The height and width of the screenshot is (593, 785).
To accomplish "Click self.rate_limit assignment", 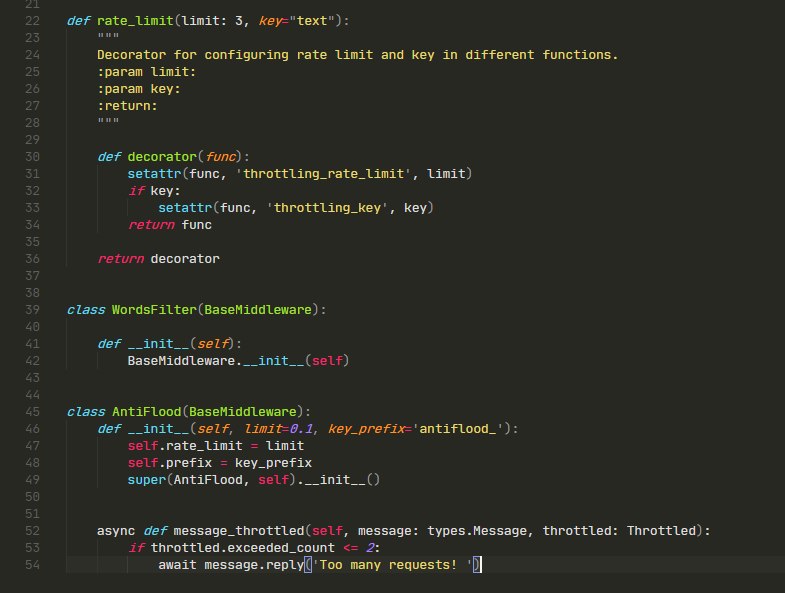I will click(216, 446).
